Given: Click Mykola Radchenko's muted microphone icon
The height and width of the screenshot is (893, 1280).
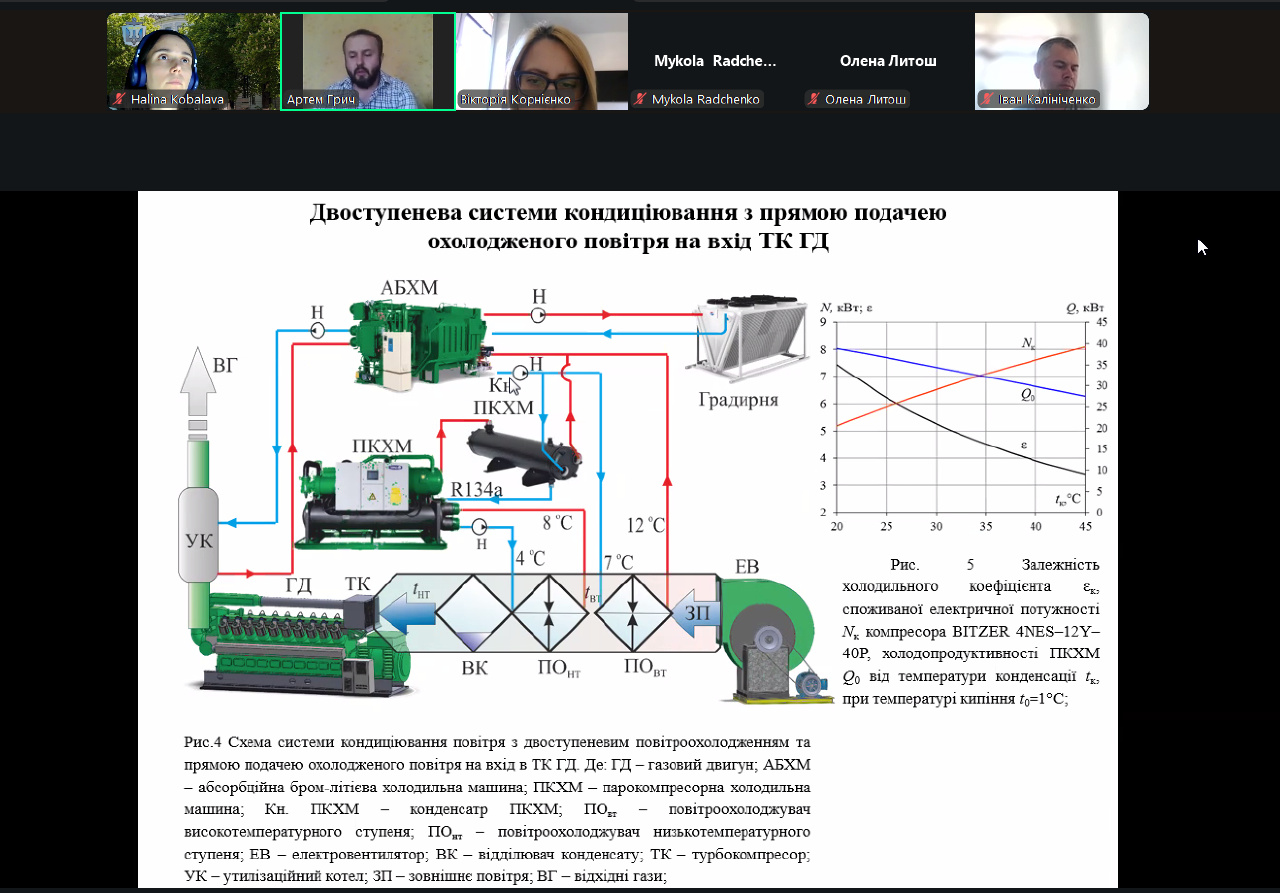Looking at the screenshot, I should 640,100.
